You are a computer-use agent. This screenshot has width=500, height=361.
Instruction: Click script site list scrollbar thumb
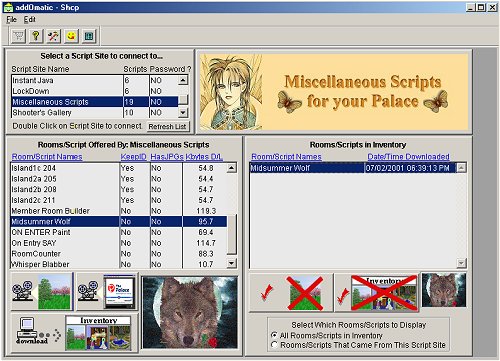[183, 100]
